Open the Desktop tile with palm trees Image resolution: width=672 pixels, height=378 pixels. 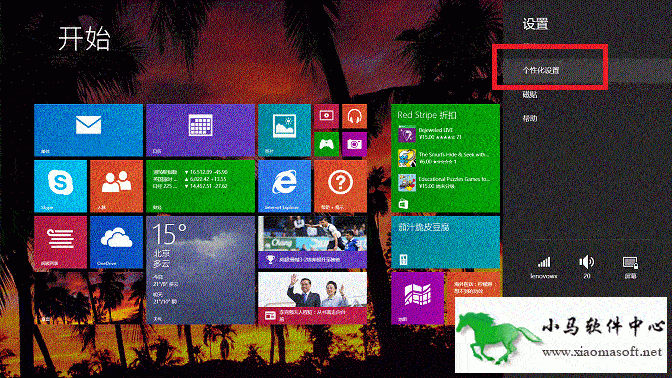click(x=88, y=298)
